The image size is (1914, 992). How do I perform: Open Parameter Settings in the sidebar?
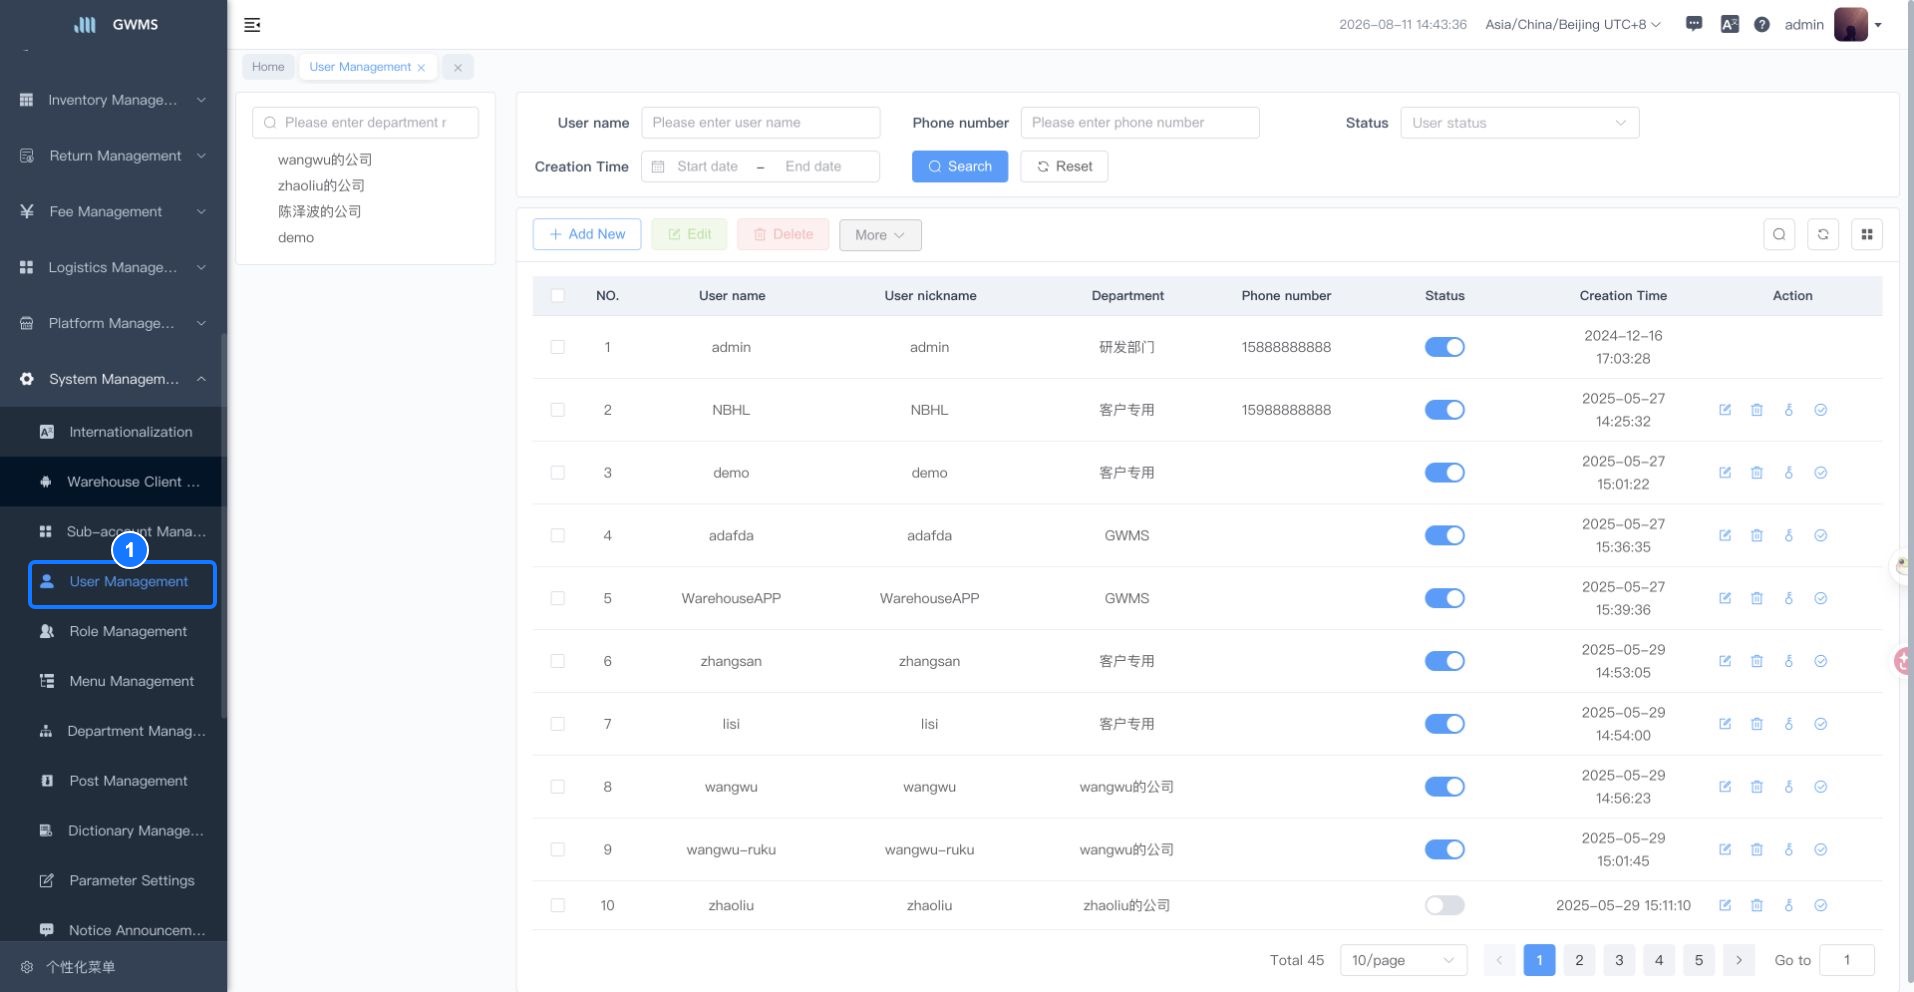pyautogui.click(x=113, y=881)
